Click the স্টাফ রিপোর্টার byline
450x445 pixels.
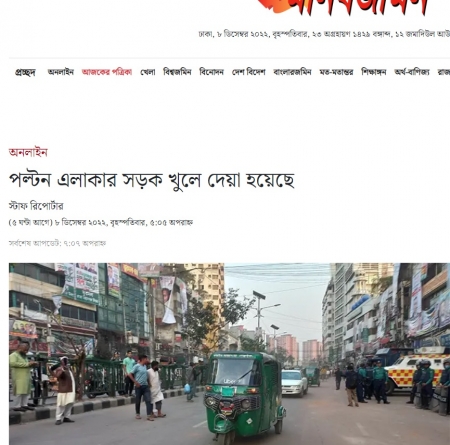(36, 206)
